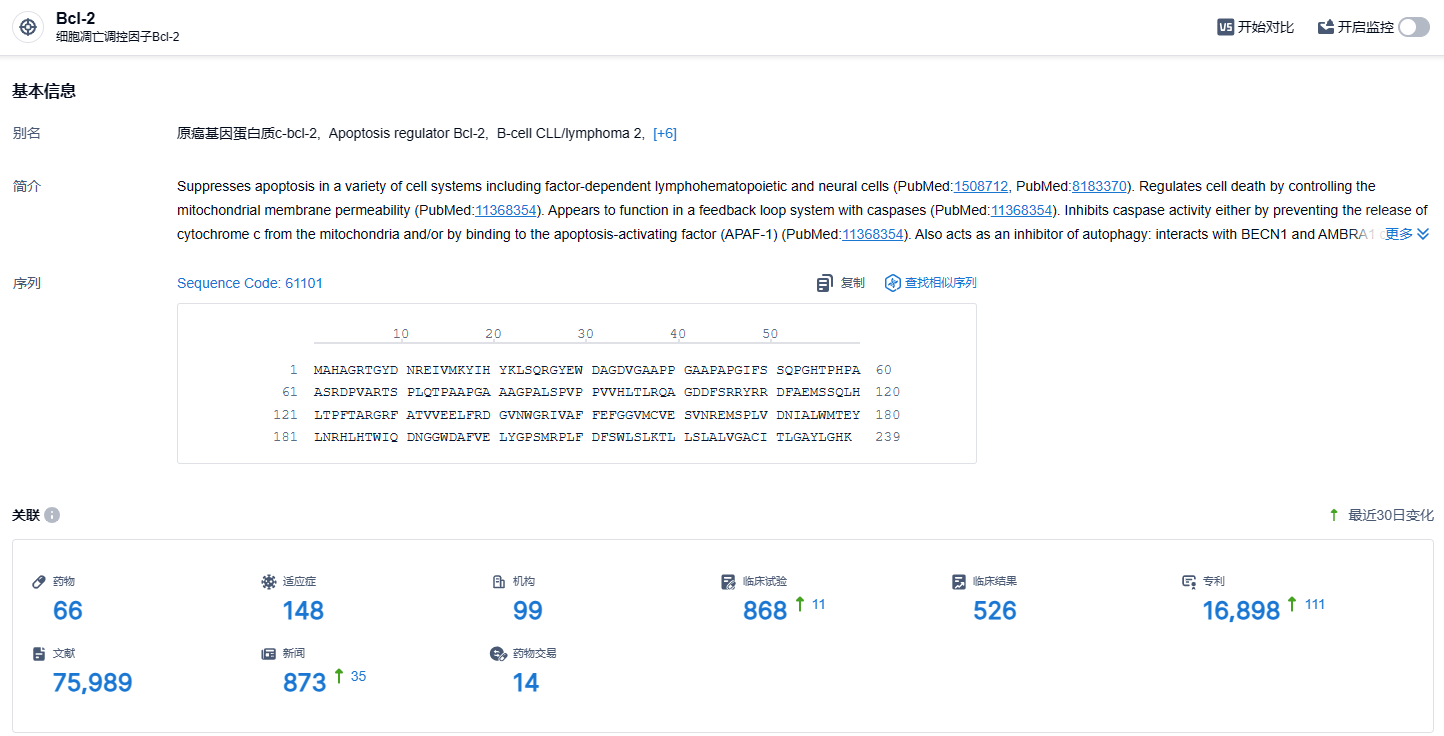Click the monitoring icon beside 开启监控

(x=1326, y=28)
